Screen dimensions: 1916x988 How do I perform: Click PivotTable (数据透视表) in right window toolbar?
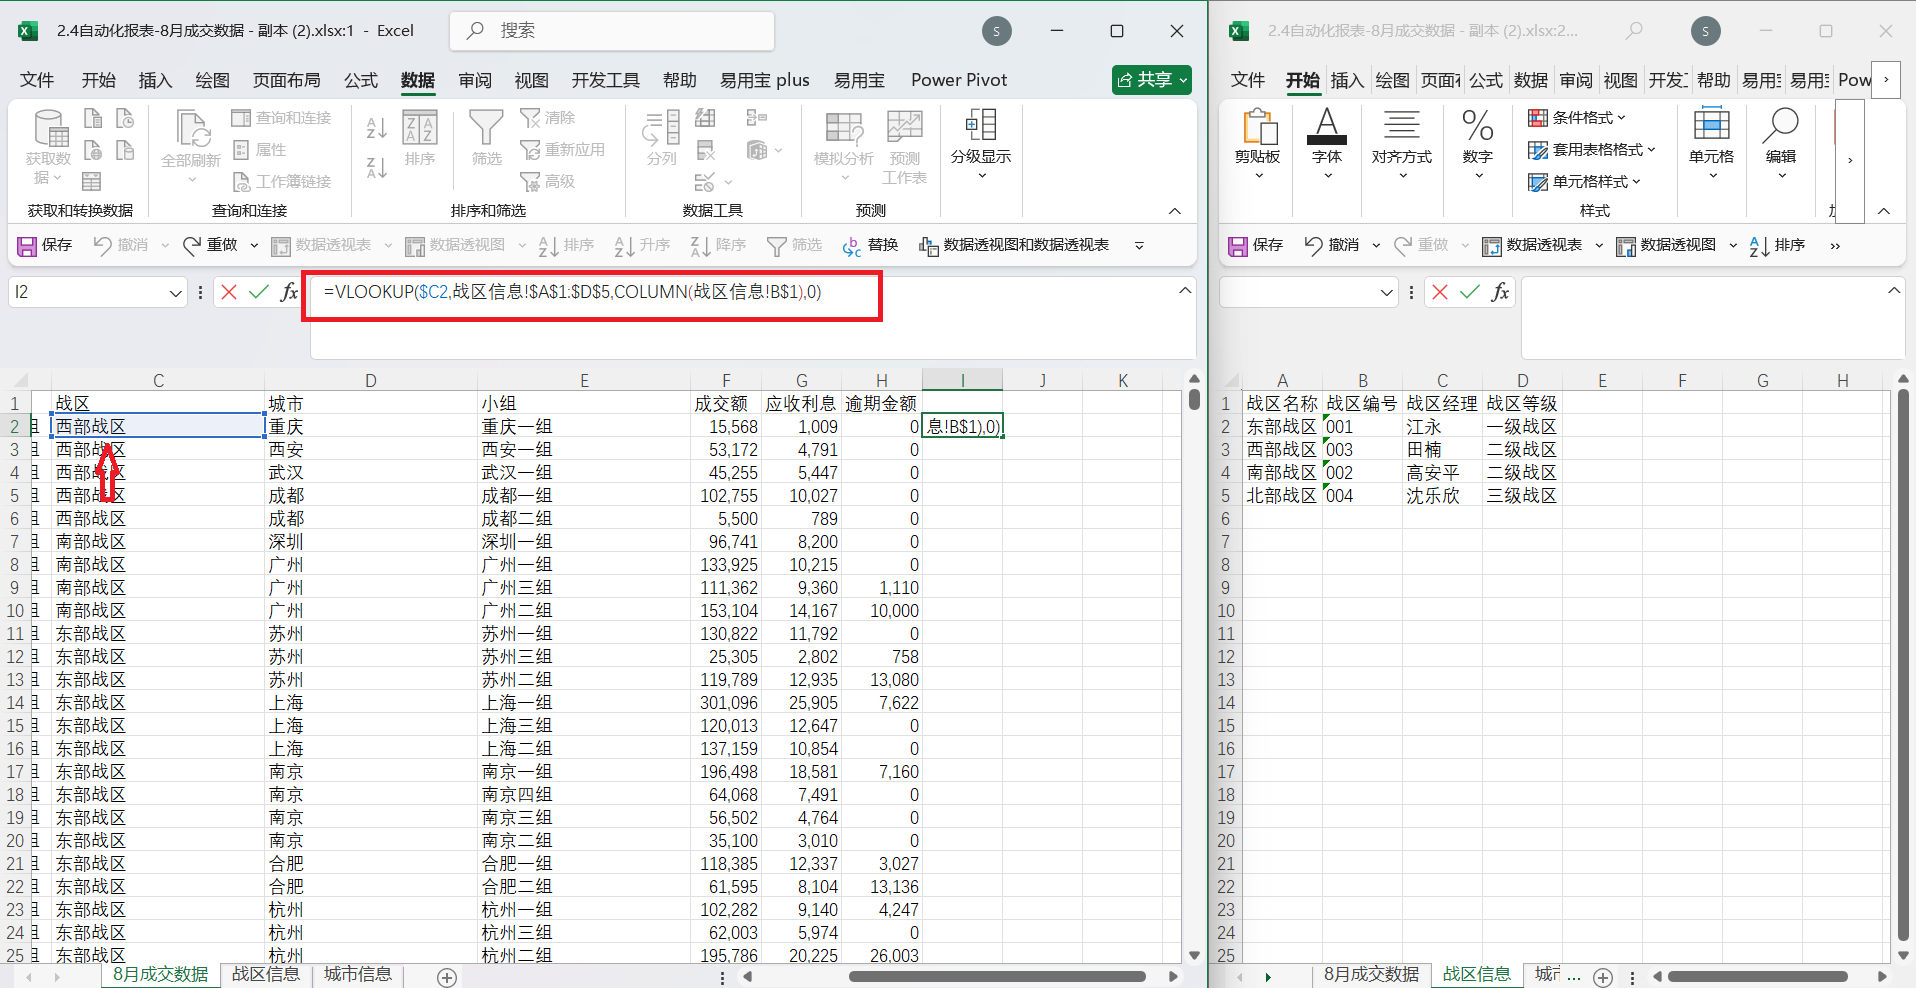click(1534, 245)
